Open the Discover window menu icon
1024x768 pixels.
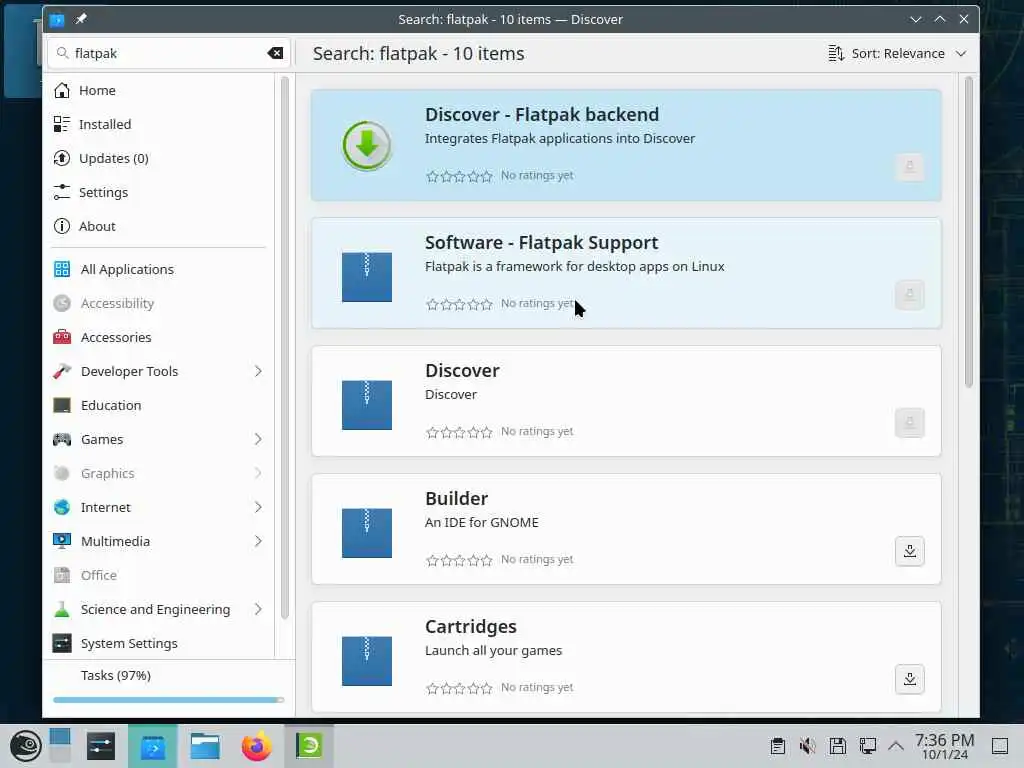coord(57,20)
